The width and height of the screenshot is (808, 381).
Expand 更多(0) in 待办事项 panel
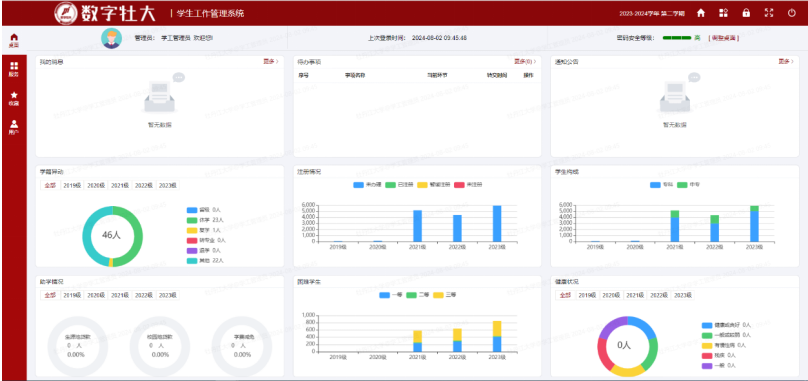click(x=525, y=61)
